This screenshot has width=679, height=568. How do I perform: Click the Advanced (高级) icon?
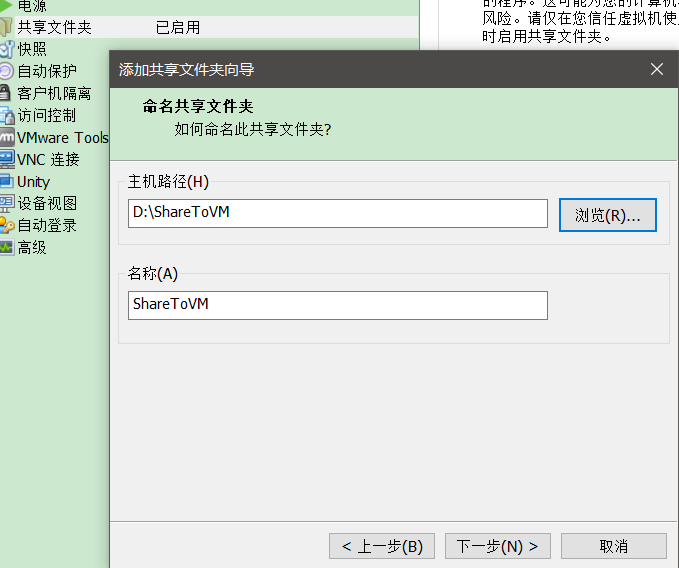[x=7, y=248]
